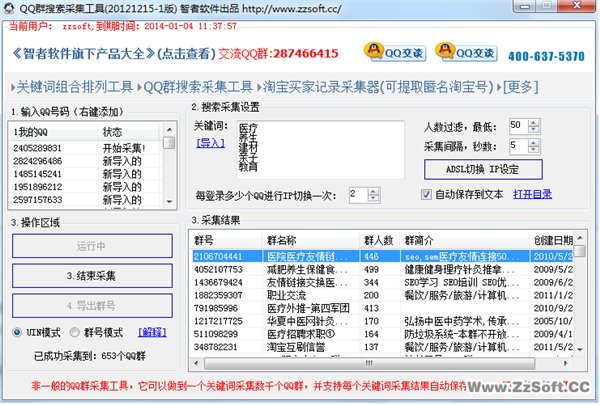600x405 pixels.
Task: Increase 采集间隔 seconds value
Action: pos(533,143)
